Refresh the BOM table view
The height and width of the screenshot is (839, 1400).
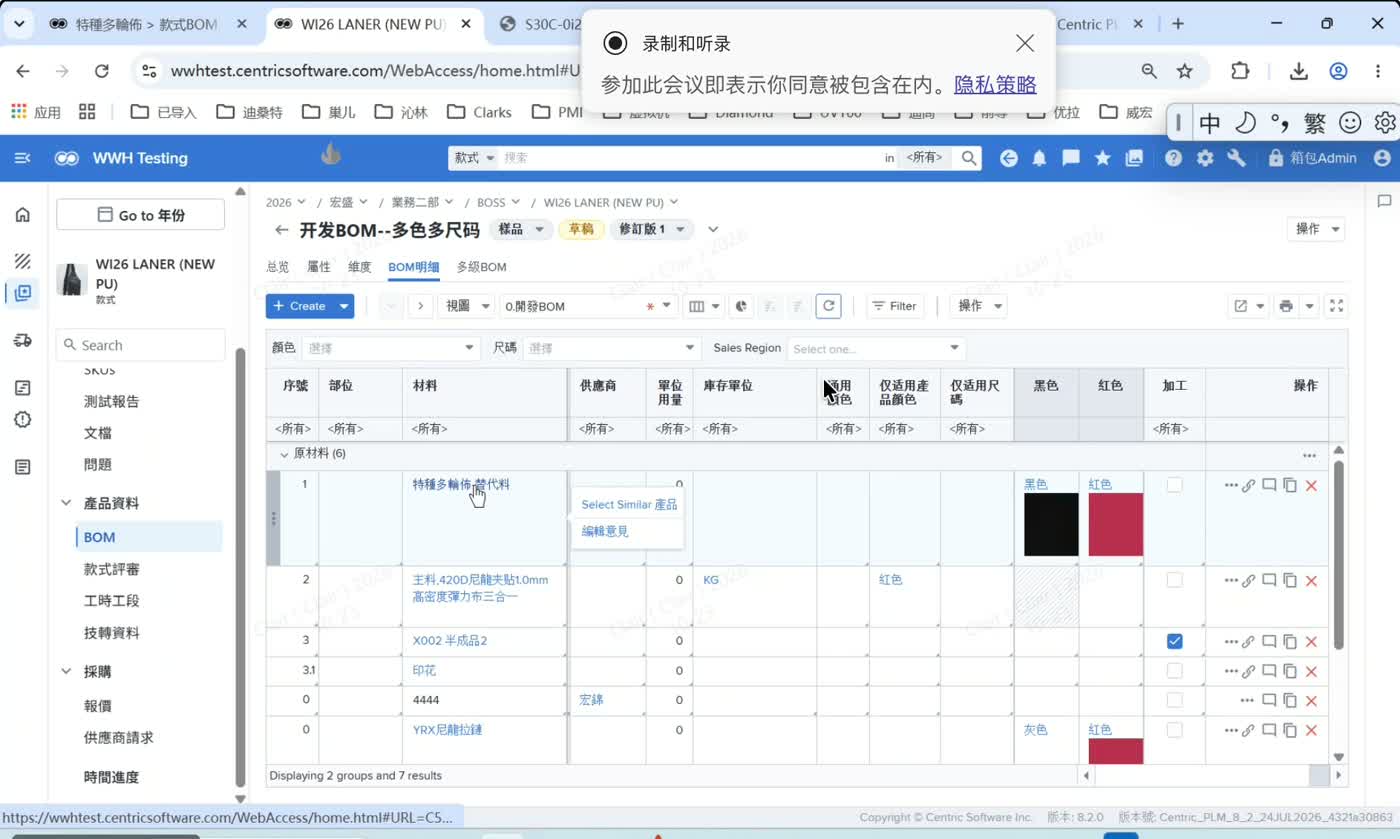coord(828,306)
